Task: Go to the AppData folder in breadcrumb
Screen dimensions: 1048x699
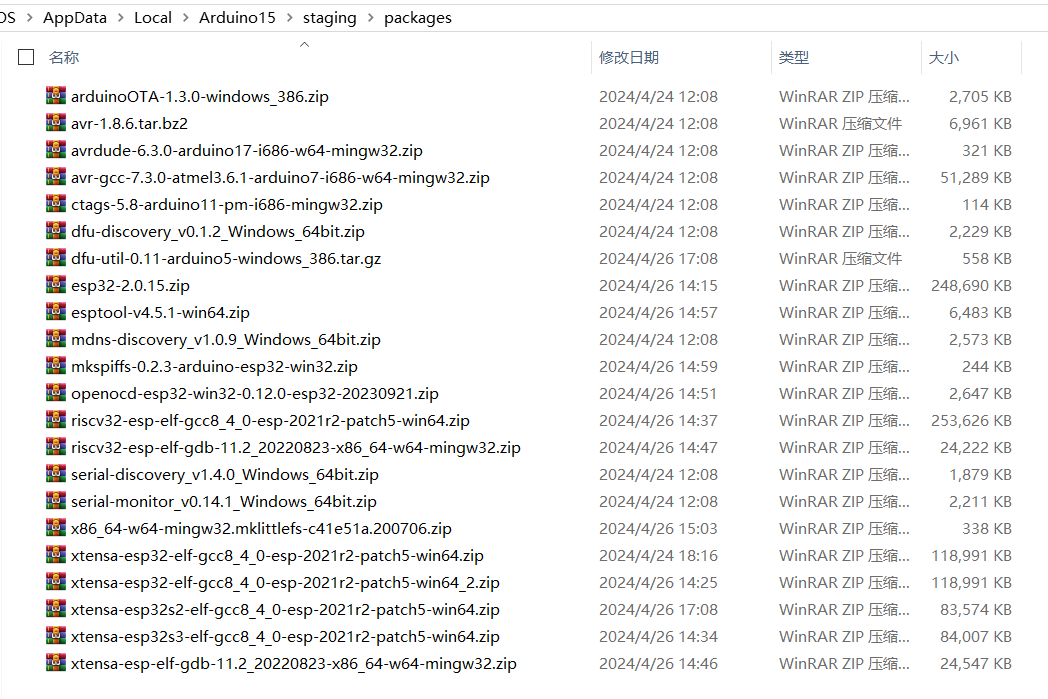Action: pyautogui.click(x=75, y=18)
